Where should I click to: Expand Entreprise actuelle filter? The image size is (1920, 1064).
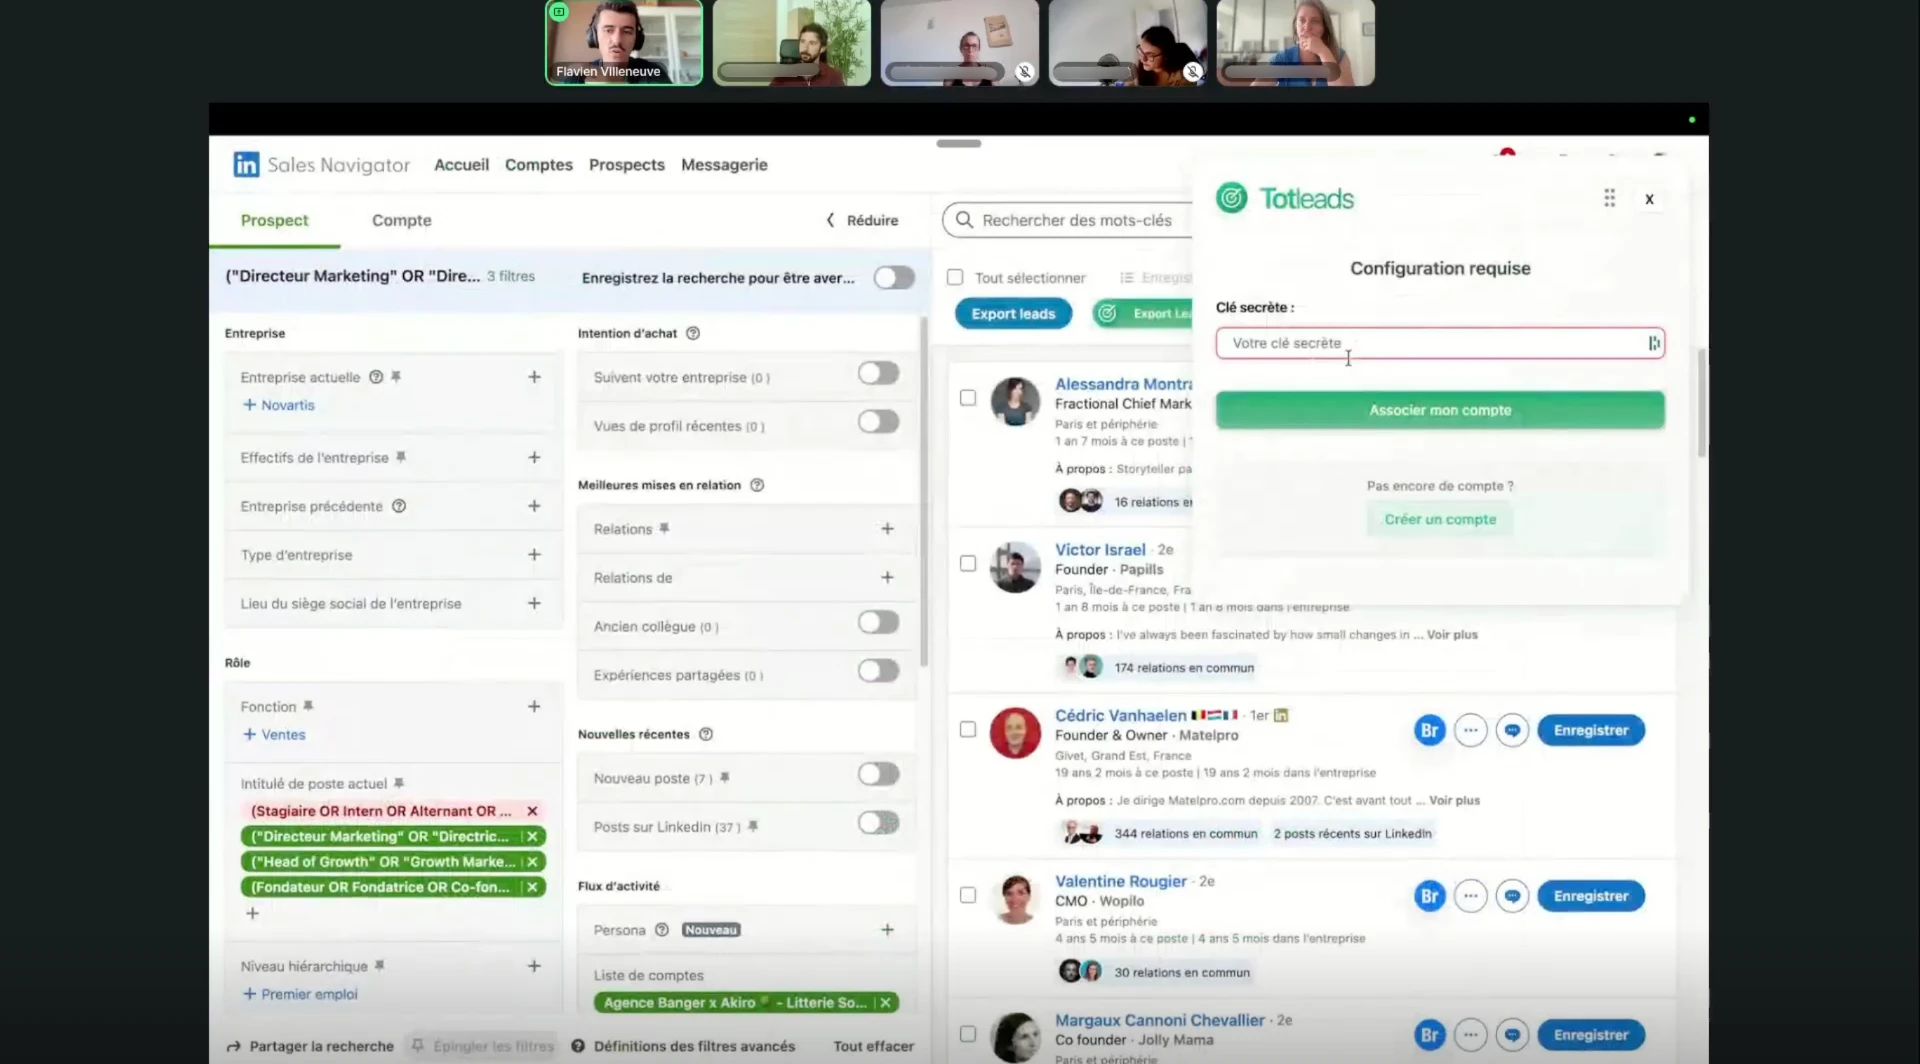click(534, 377)
